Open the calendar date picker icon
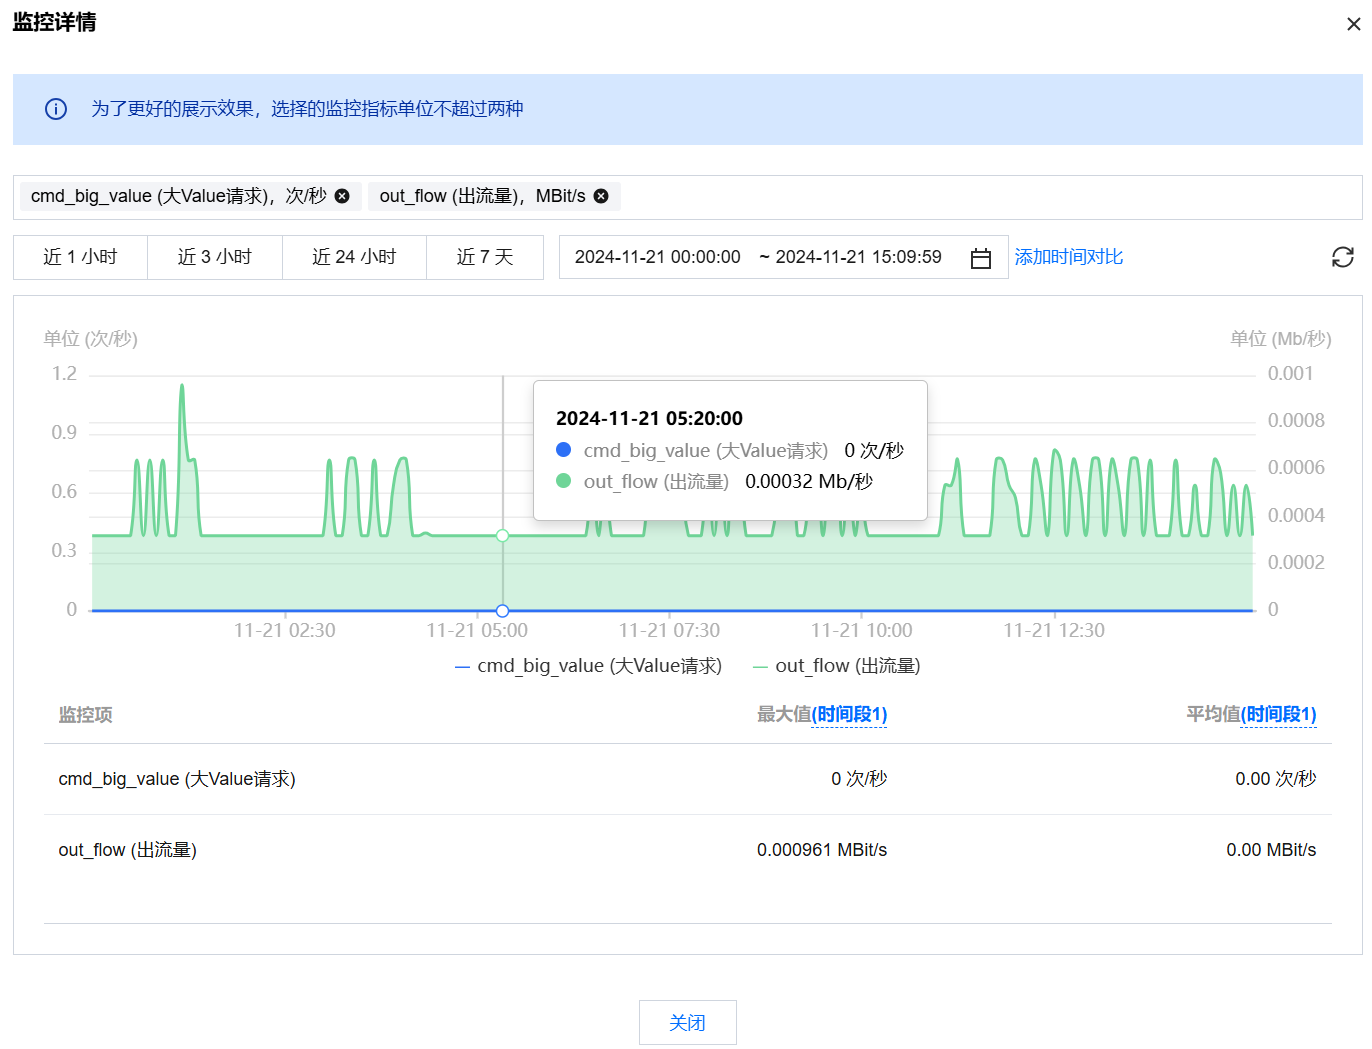 click(981, 258)
